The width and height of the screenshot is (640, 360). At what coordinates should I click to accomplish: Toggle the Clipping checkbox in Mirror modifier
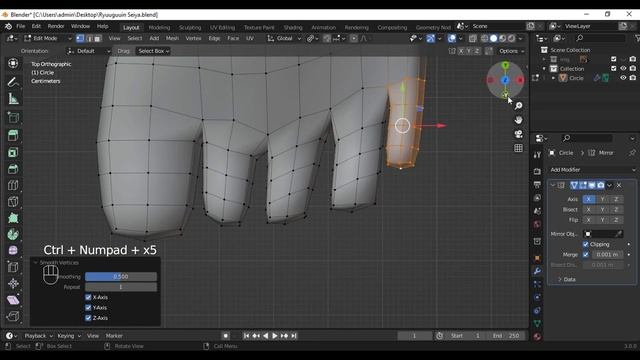click(586, 244)
